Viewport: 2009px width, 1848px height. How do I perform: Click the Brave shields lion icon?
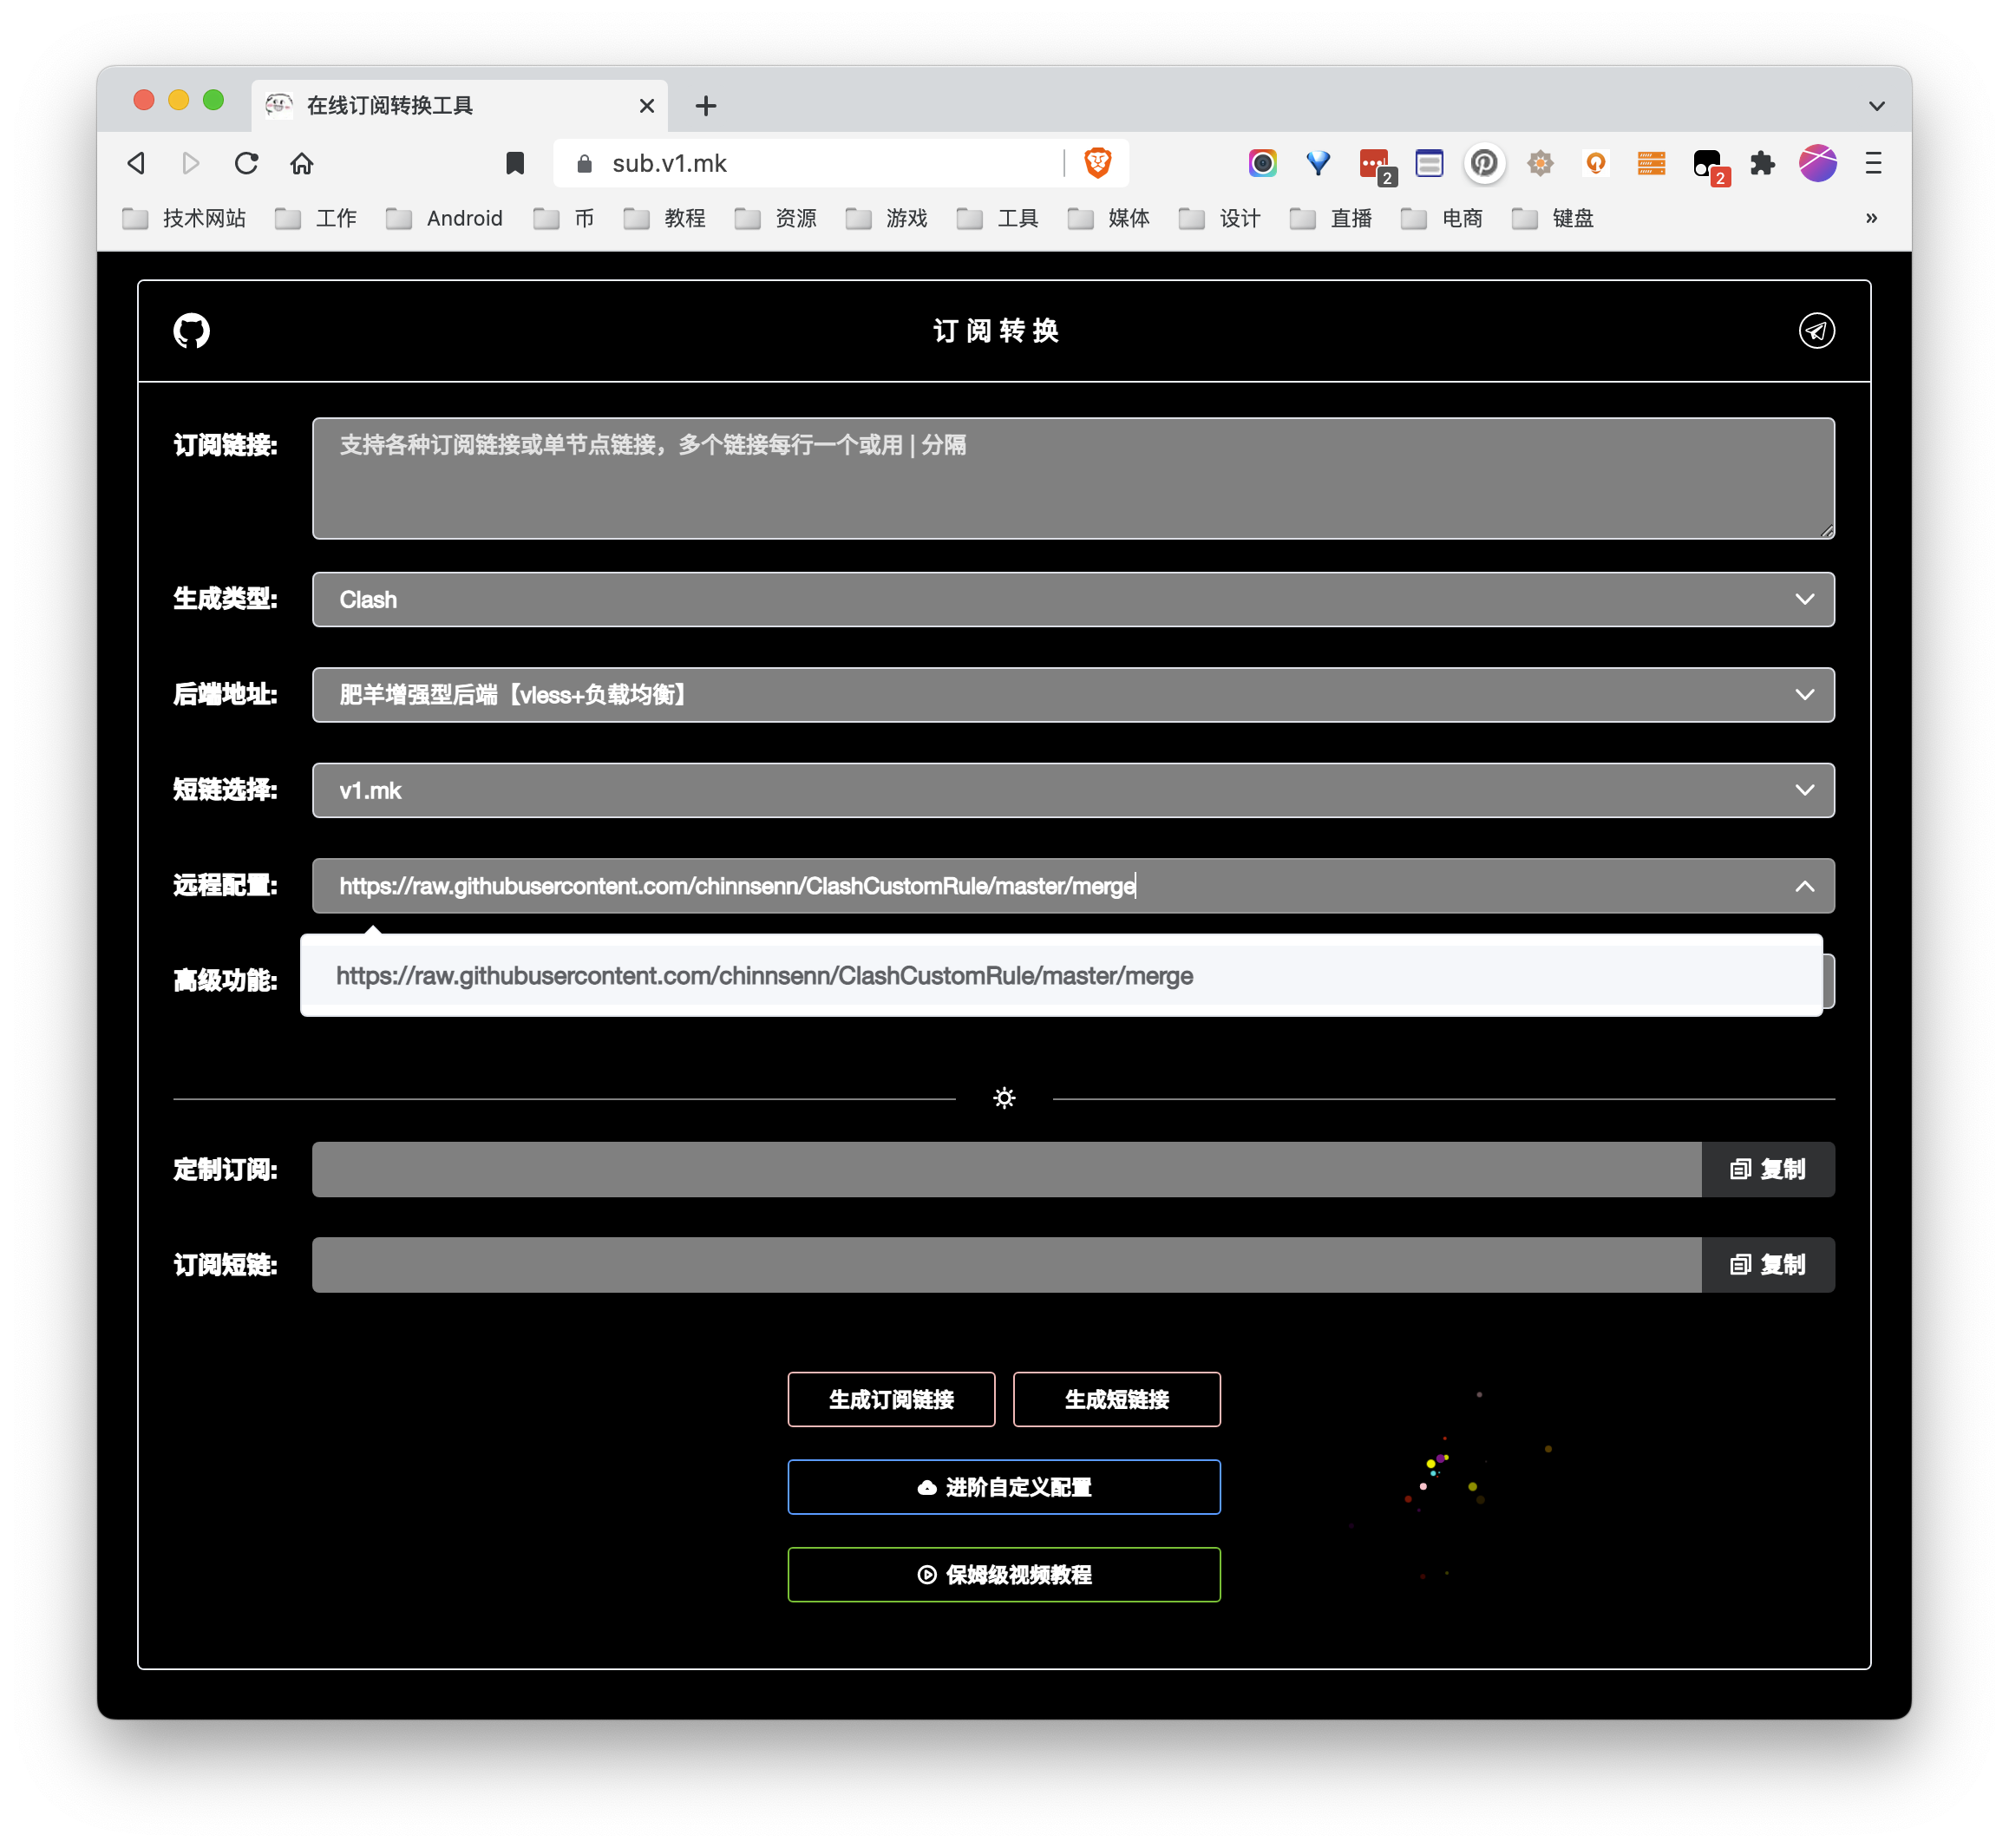[x=1098, y=163]
